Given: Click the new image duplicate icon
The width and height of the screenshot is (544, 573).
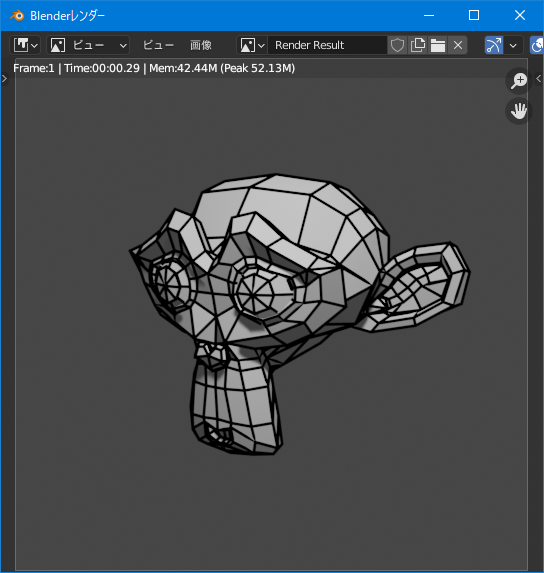Looking at the screenshot, I should [x=418, y=45].
